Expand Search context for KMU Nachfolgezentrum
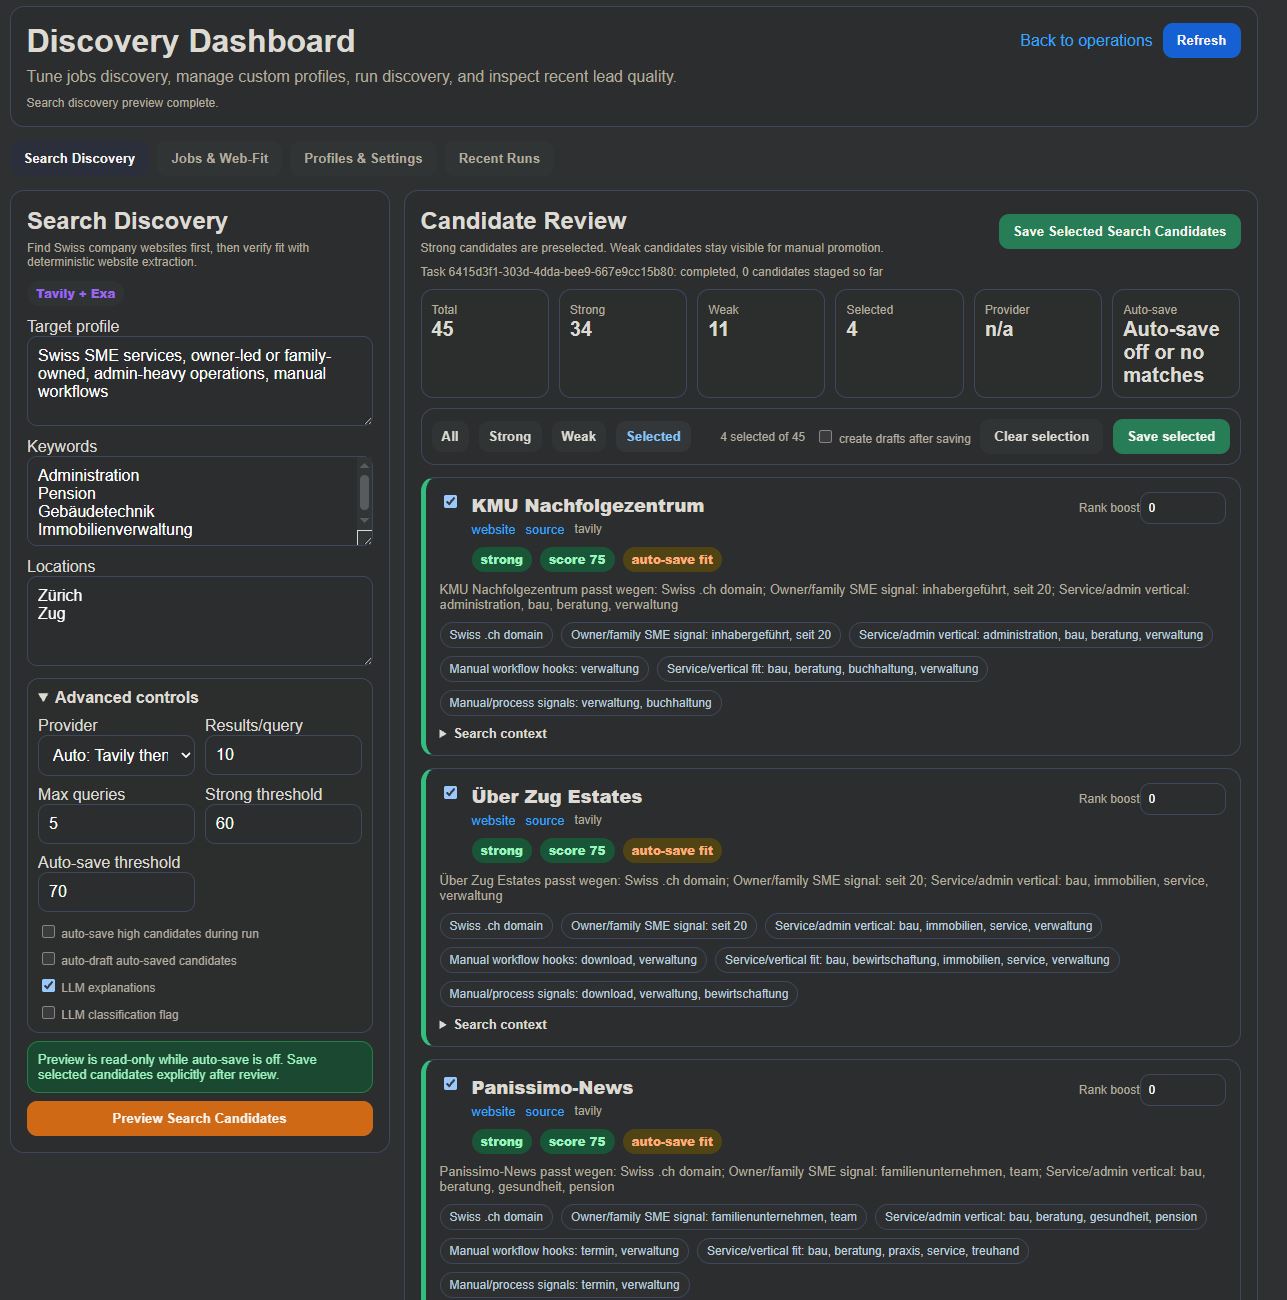The image size is (1287, 1300). [x=493, y=733]
